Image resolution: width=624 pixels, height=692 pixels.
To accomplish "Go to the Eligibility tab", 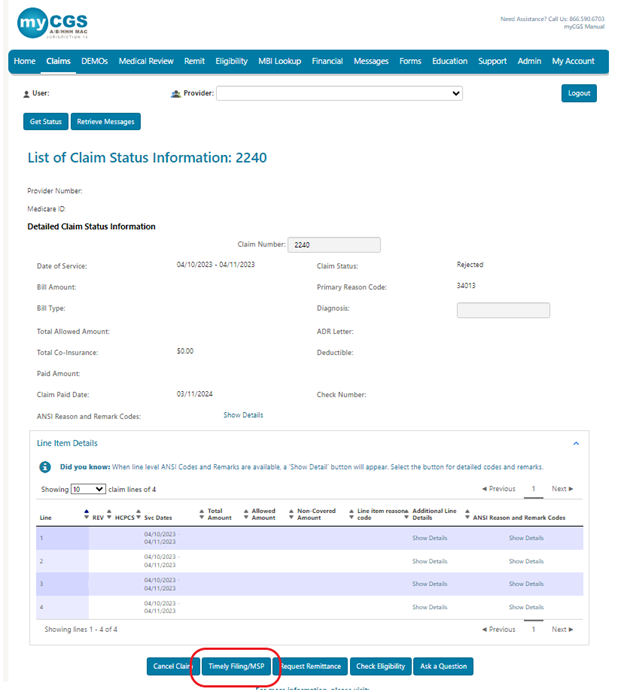I will (231, 61).
